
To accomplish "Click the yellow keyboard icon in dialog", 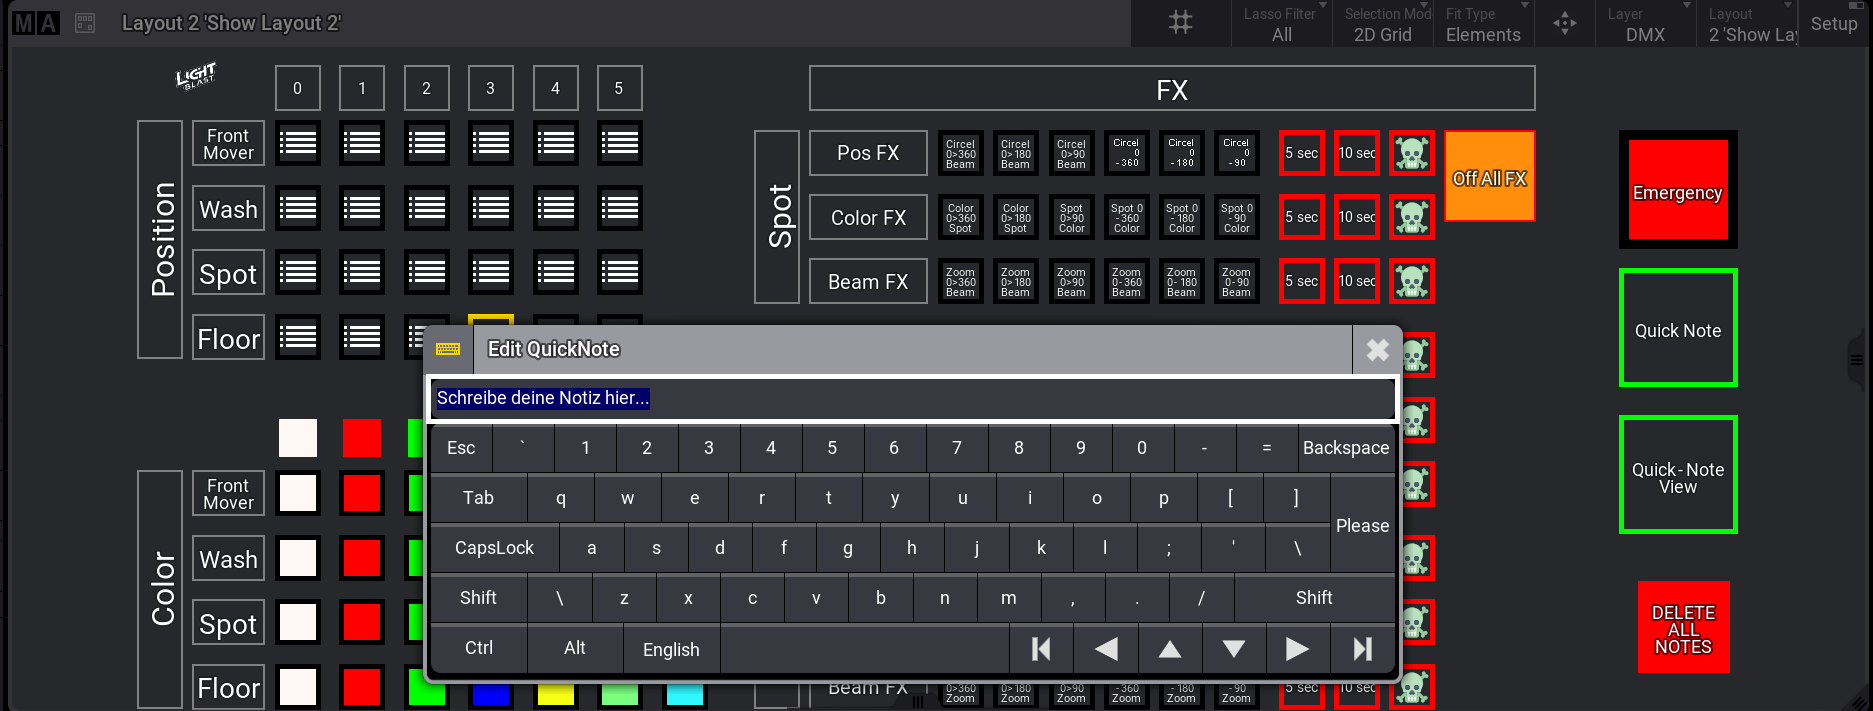I will 448,349.
